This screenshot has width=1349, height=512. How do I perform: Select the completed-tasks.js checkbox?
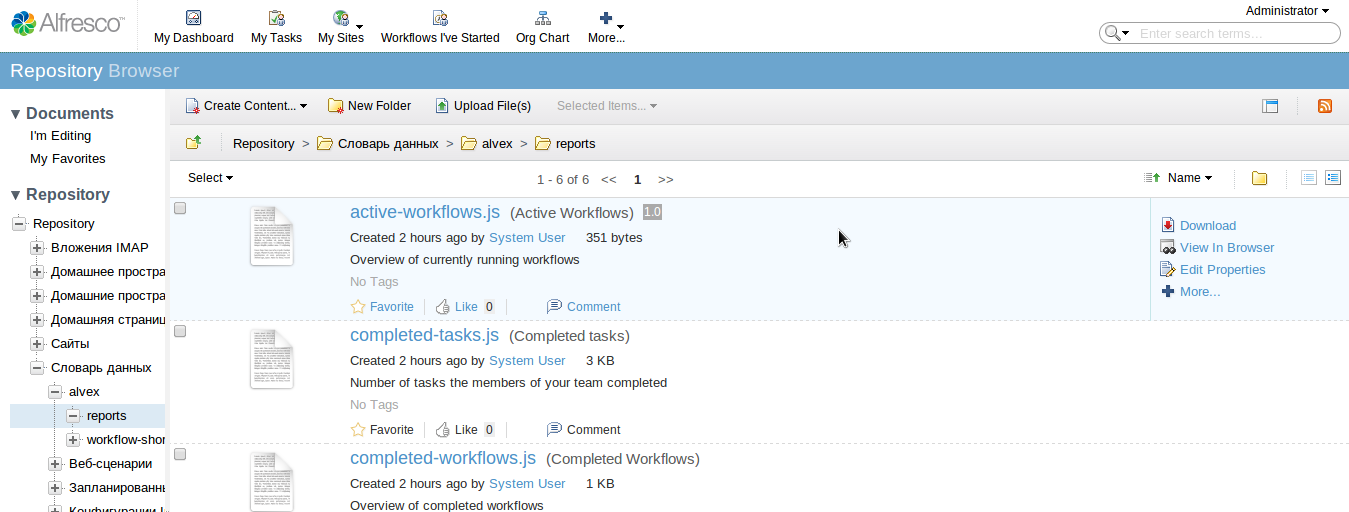[180, 331]
